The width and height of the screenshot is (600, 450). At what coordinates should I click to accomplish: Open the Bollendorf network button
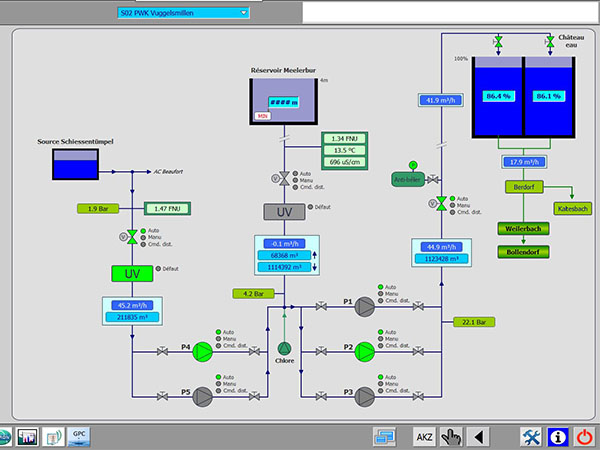(523, 252)
